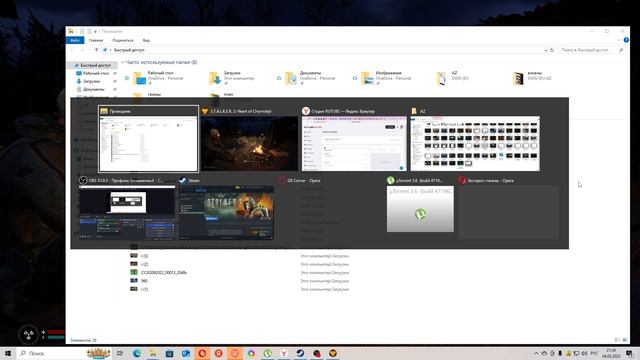Click the Explorer search field

point(592,50)
